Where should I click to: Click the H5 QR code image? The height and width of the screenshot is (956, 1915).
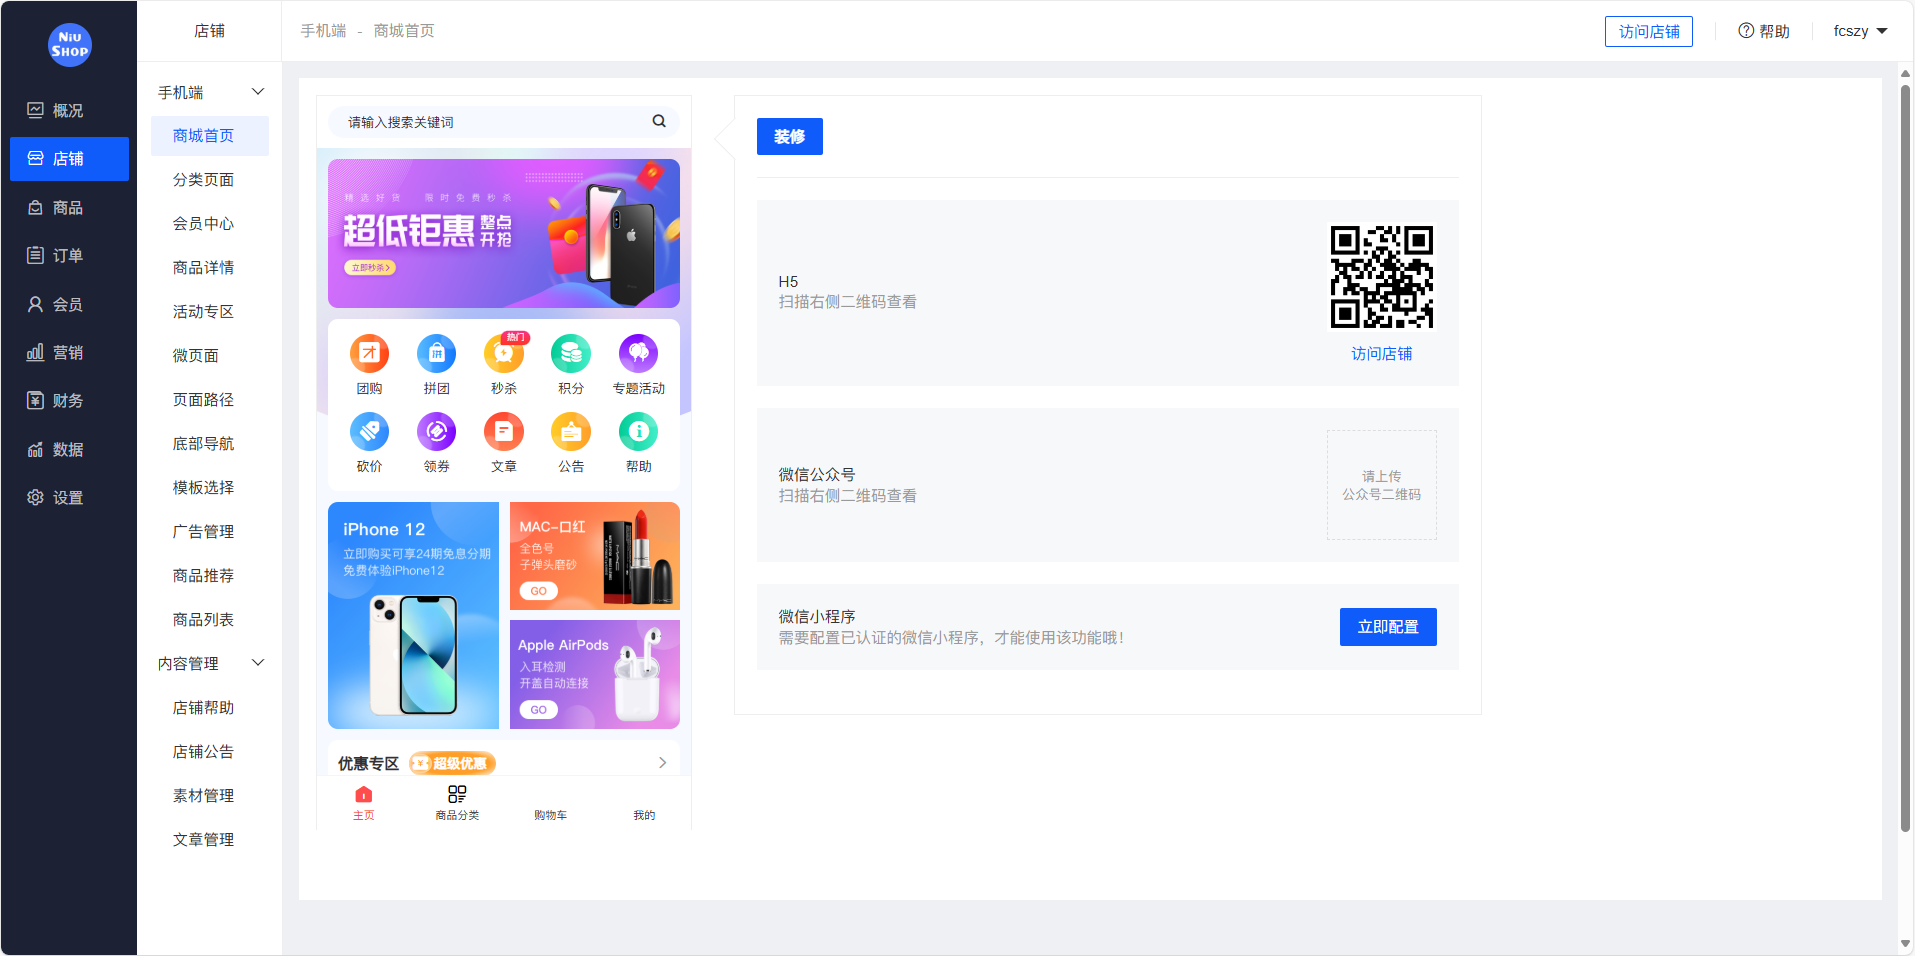point(1382,277)
